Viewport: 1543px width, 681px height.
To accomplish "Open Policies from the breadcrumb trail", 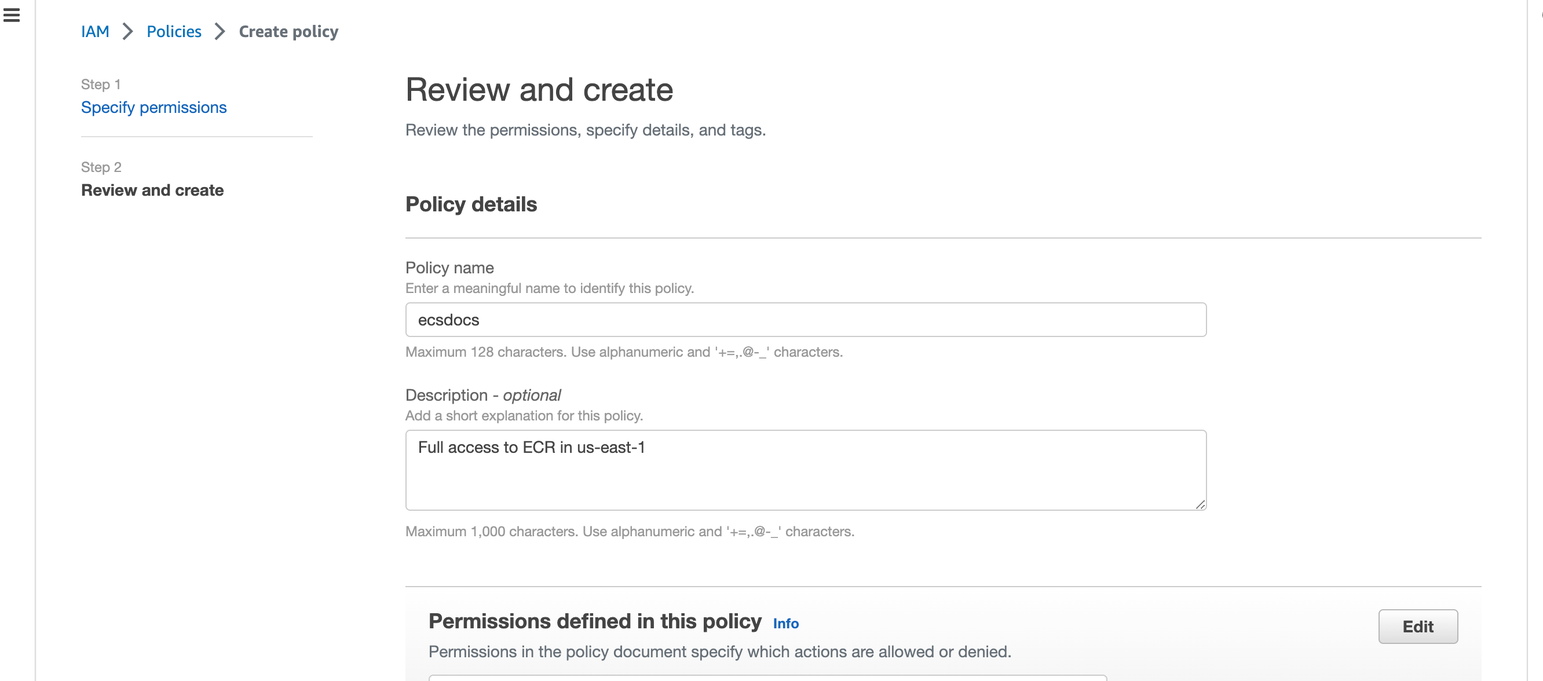I will click(173, 31).
